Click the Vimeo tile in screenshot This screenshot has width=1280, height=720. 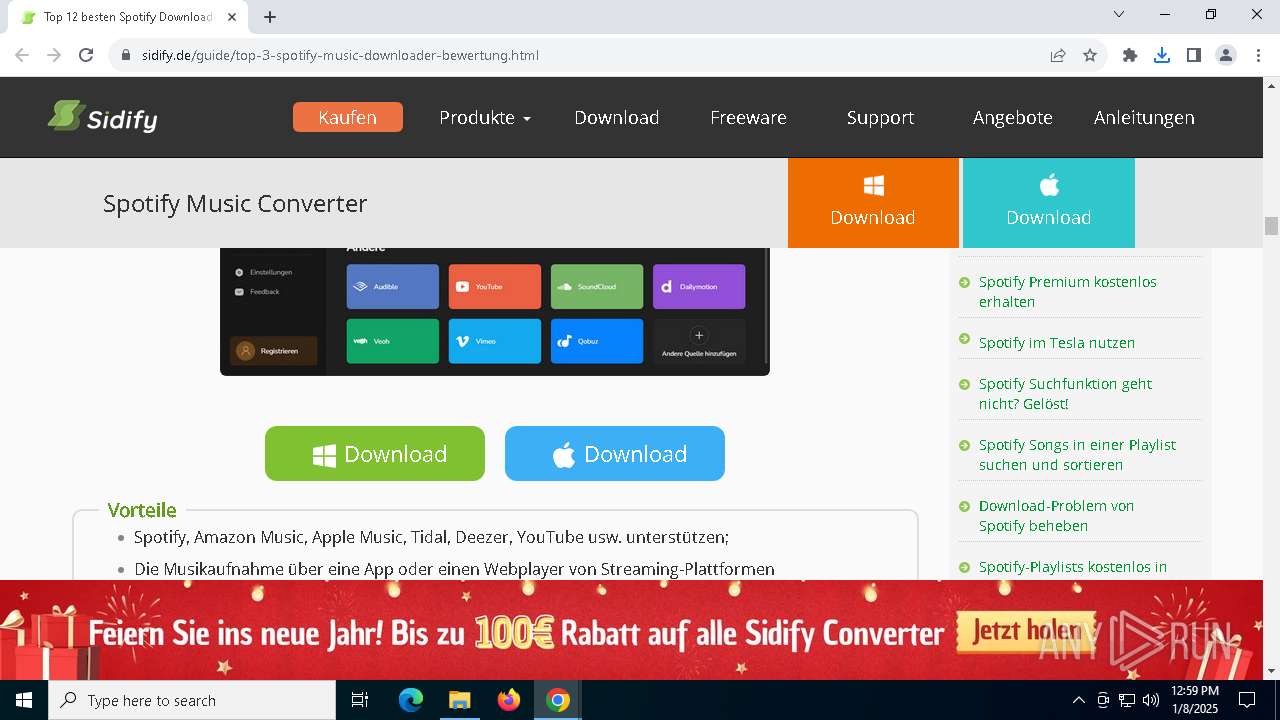tap(495, 341)
